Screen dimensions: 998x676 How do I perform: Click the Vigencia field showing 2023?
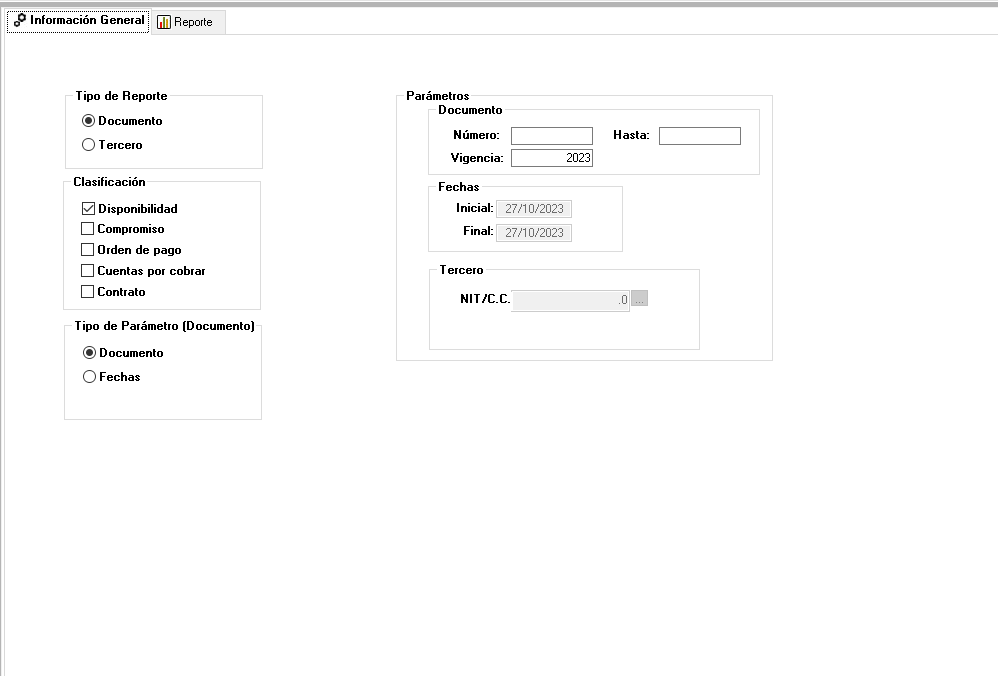551,158
